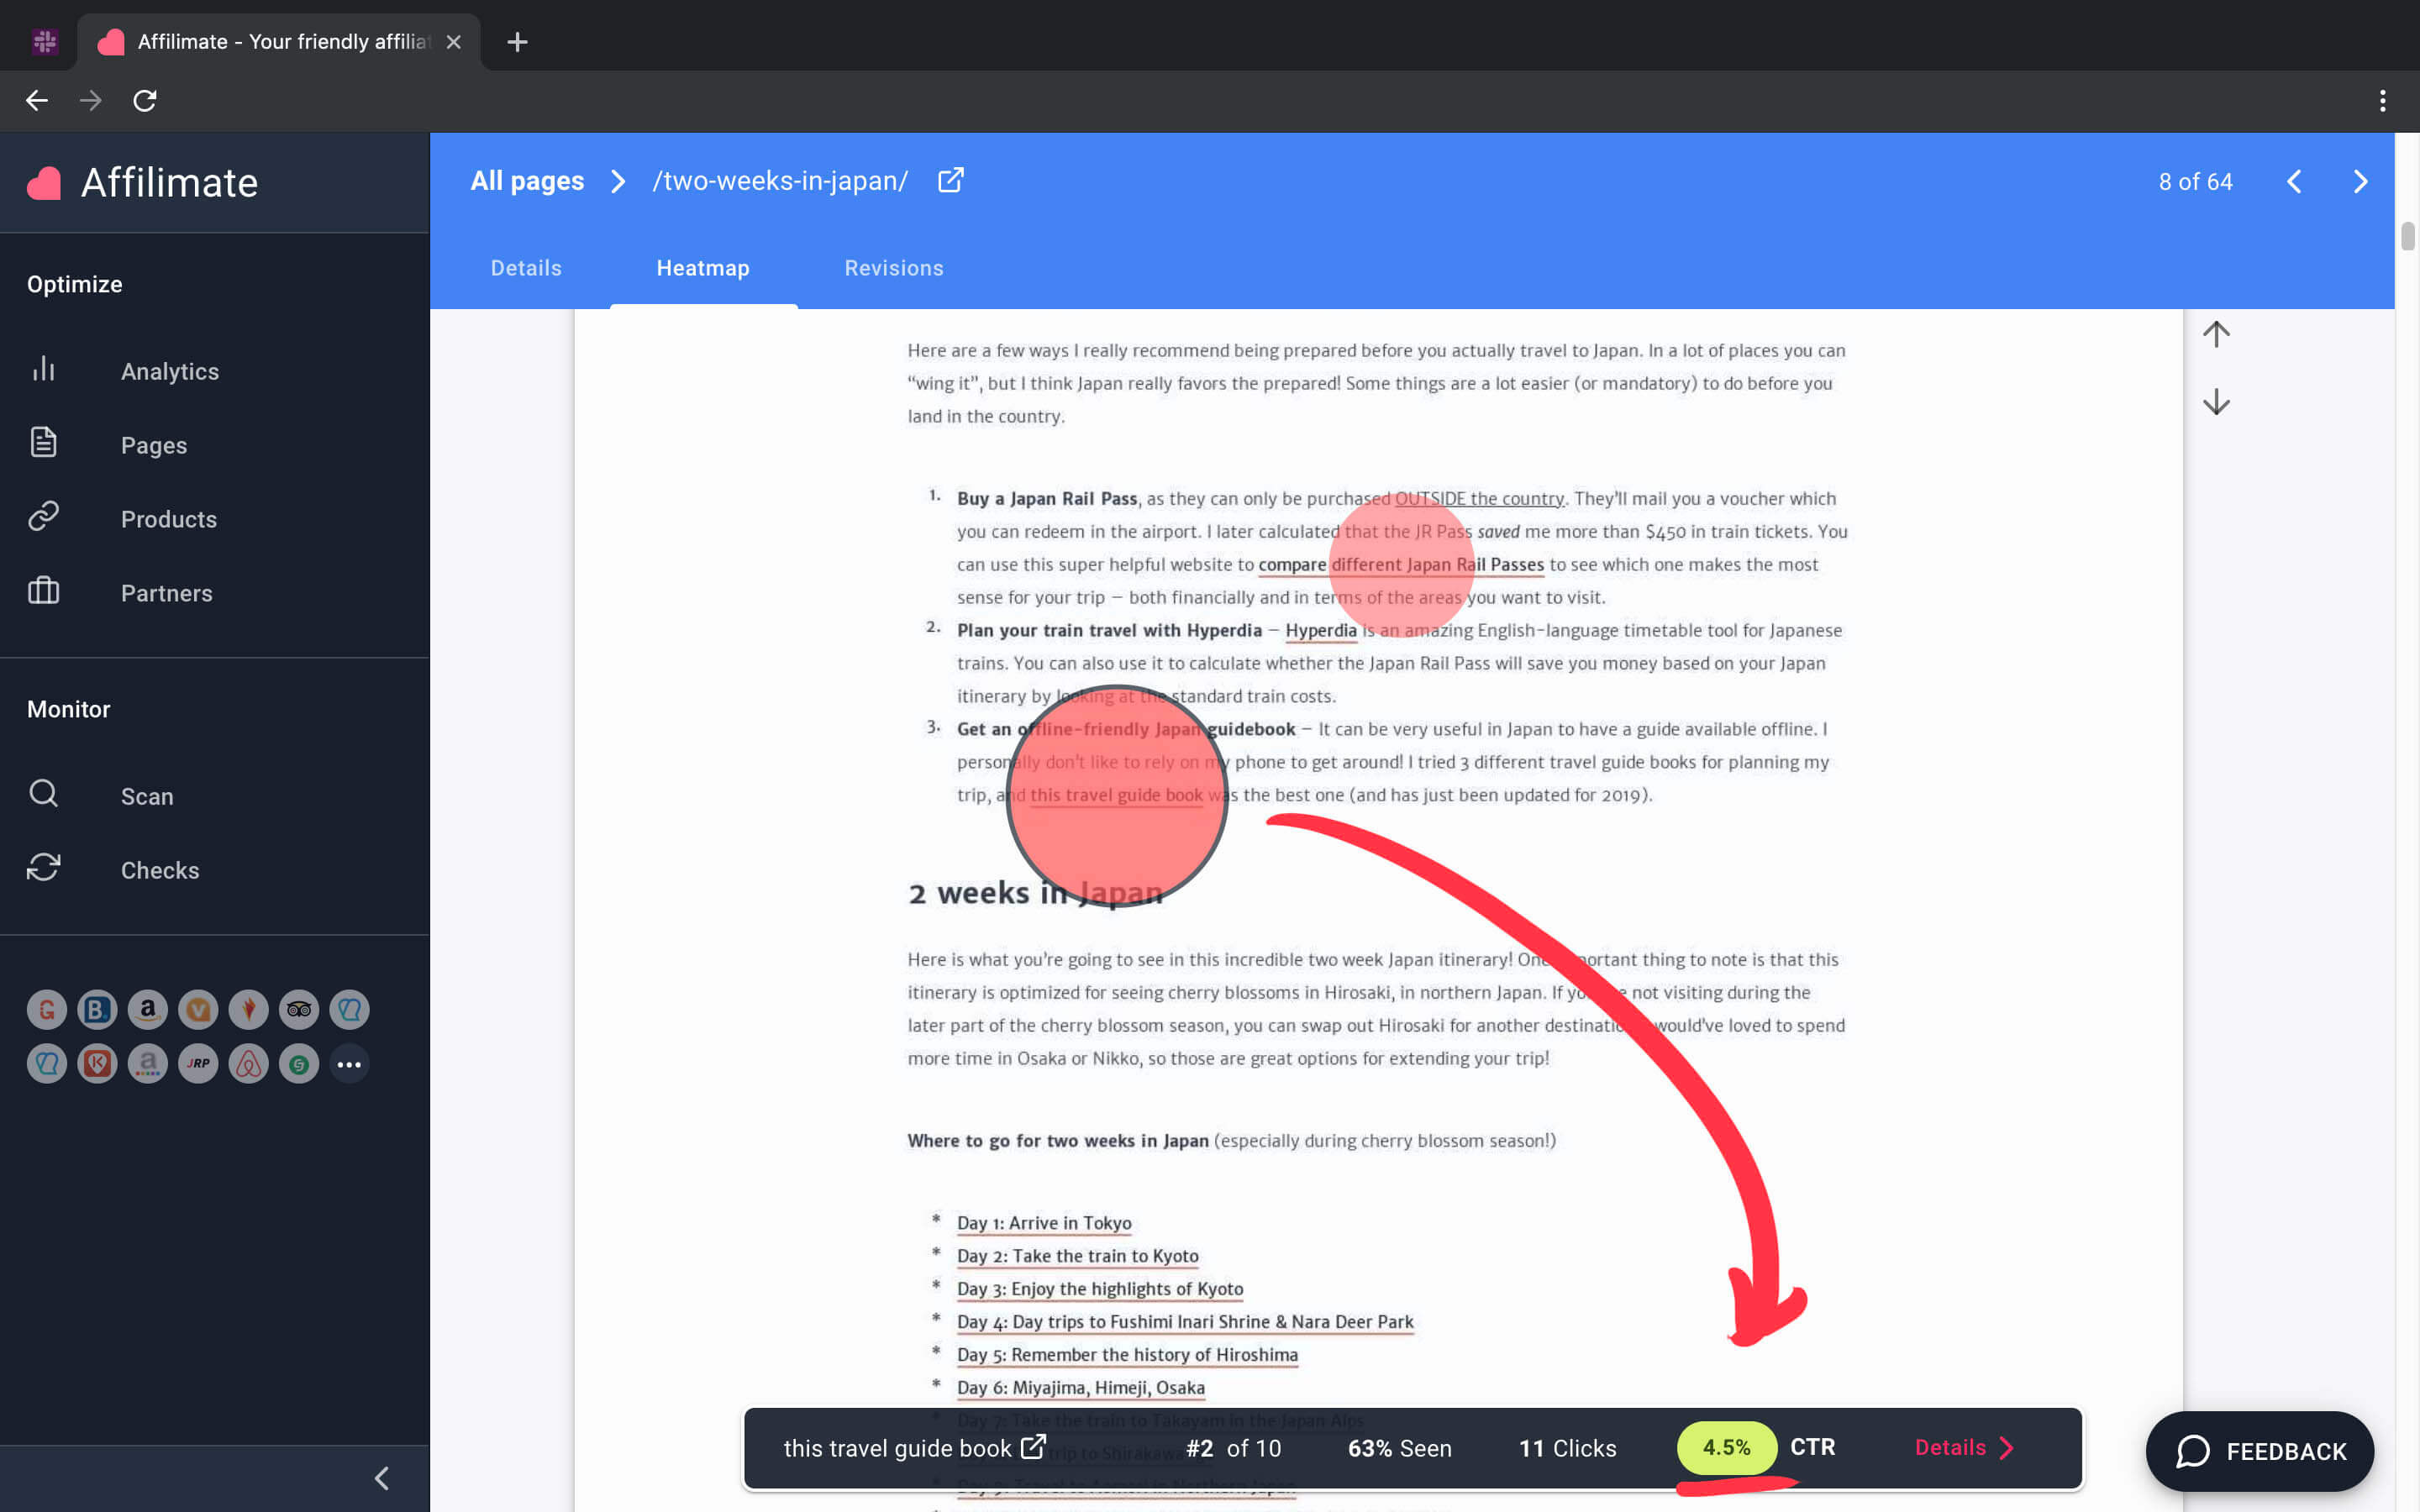Click the 4.5% CTR badge

coord(1726,1447)
